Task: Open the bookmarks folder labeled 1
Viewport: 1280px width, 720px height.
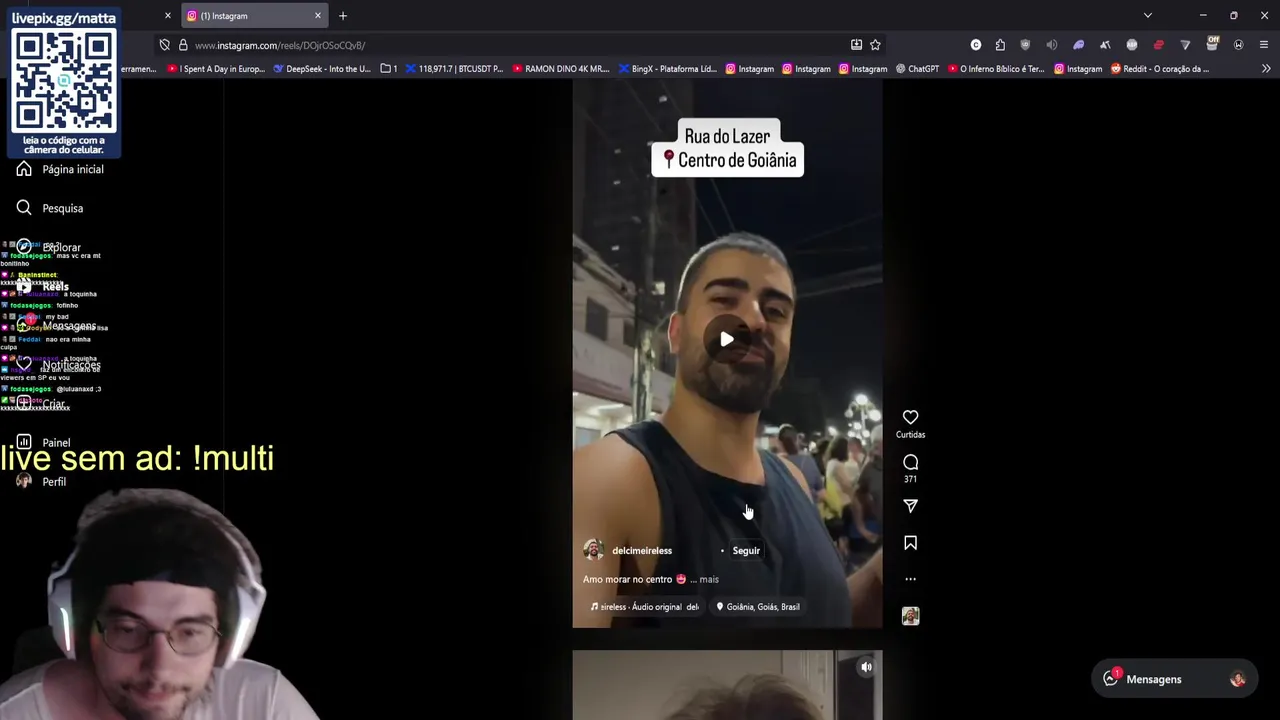Action: pos(389,69)
